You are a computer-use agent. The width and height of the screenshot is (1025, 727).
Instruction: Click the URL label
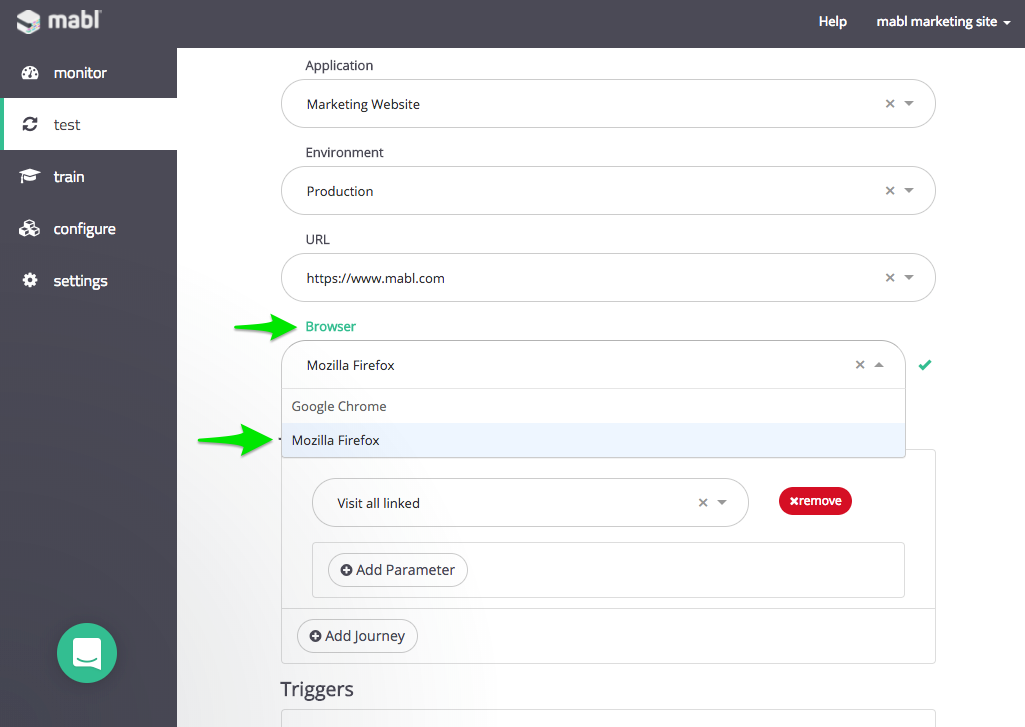tap(317, 239)
